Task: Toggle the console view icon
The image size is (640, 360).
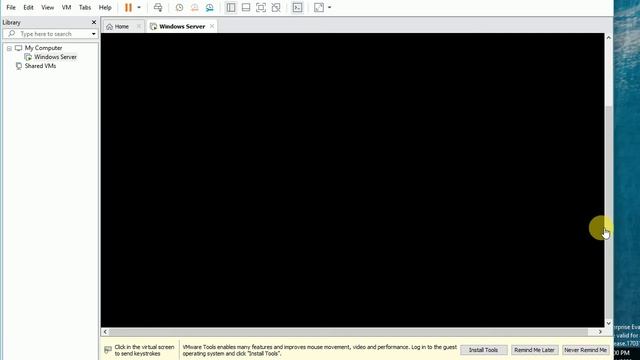Action: coord(297,7)
